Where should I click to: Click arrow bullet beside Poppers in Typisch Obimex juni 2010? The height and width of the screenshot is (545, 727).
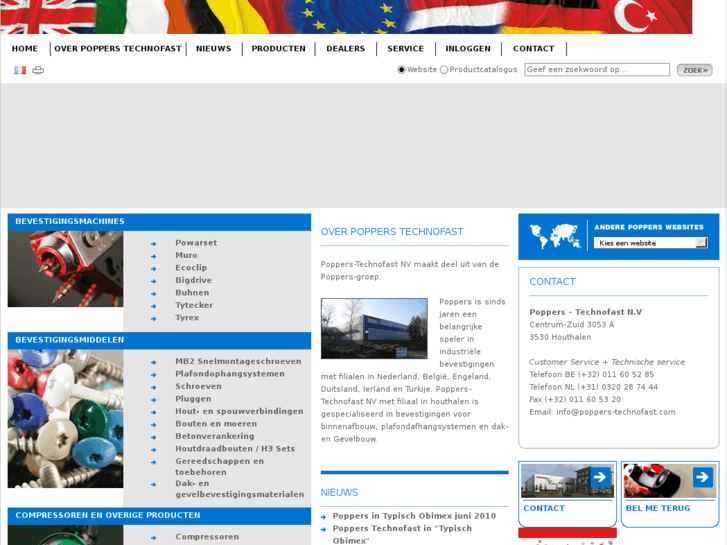(x=323, y=517)
